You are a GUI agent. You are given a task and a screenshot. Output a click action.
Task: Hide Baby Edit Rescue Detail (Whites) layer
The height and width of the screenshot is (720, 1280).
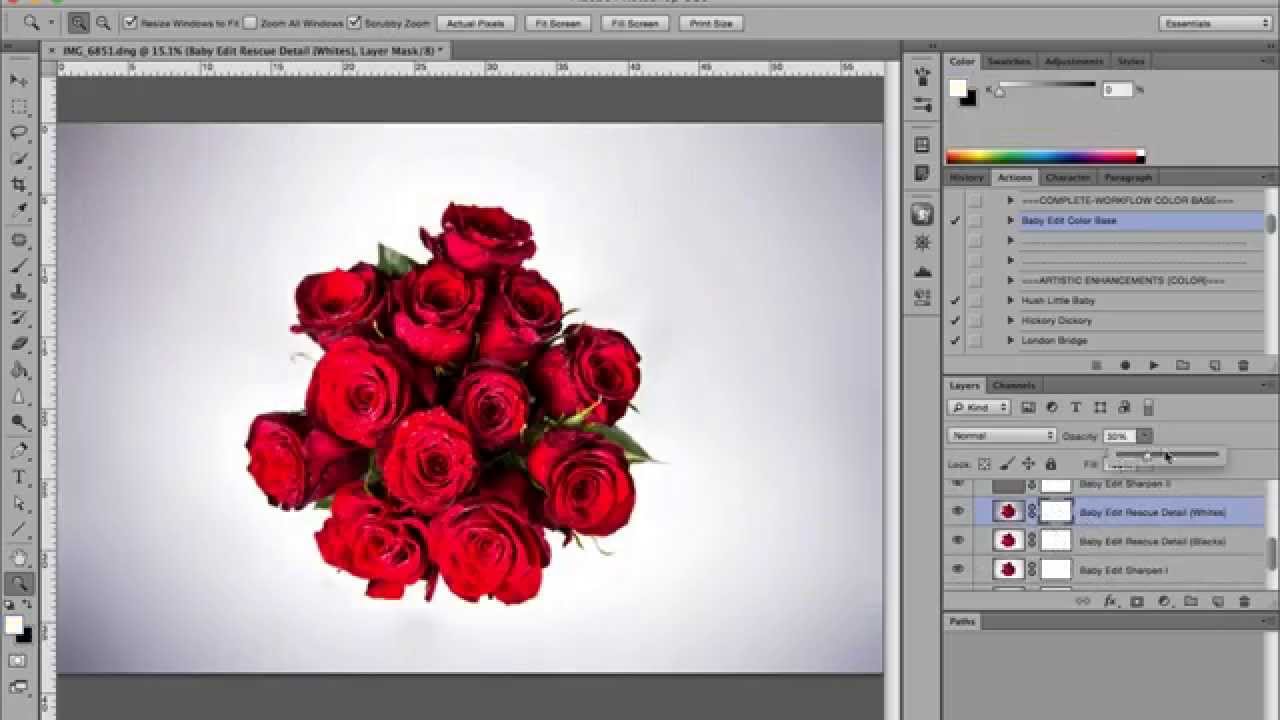(958, 511)
